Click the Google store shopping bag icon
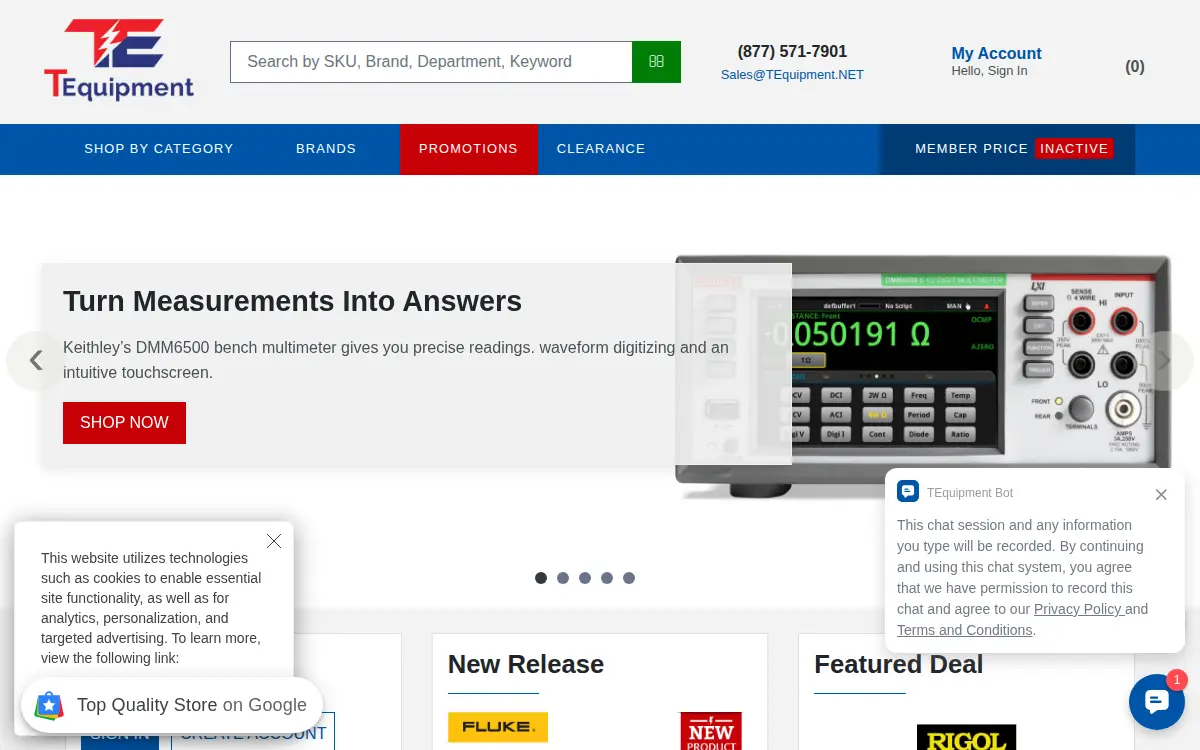Image resolution: width=1200 pixels, height=750 pixels. click(49, 705)
